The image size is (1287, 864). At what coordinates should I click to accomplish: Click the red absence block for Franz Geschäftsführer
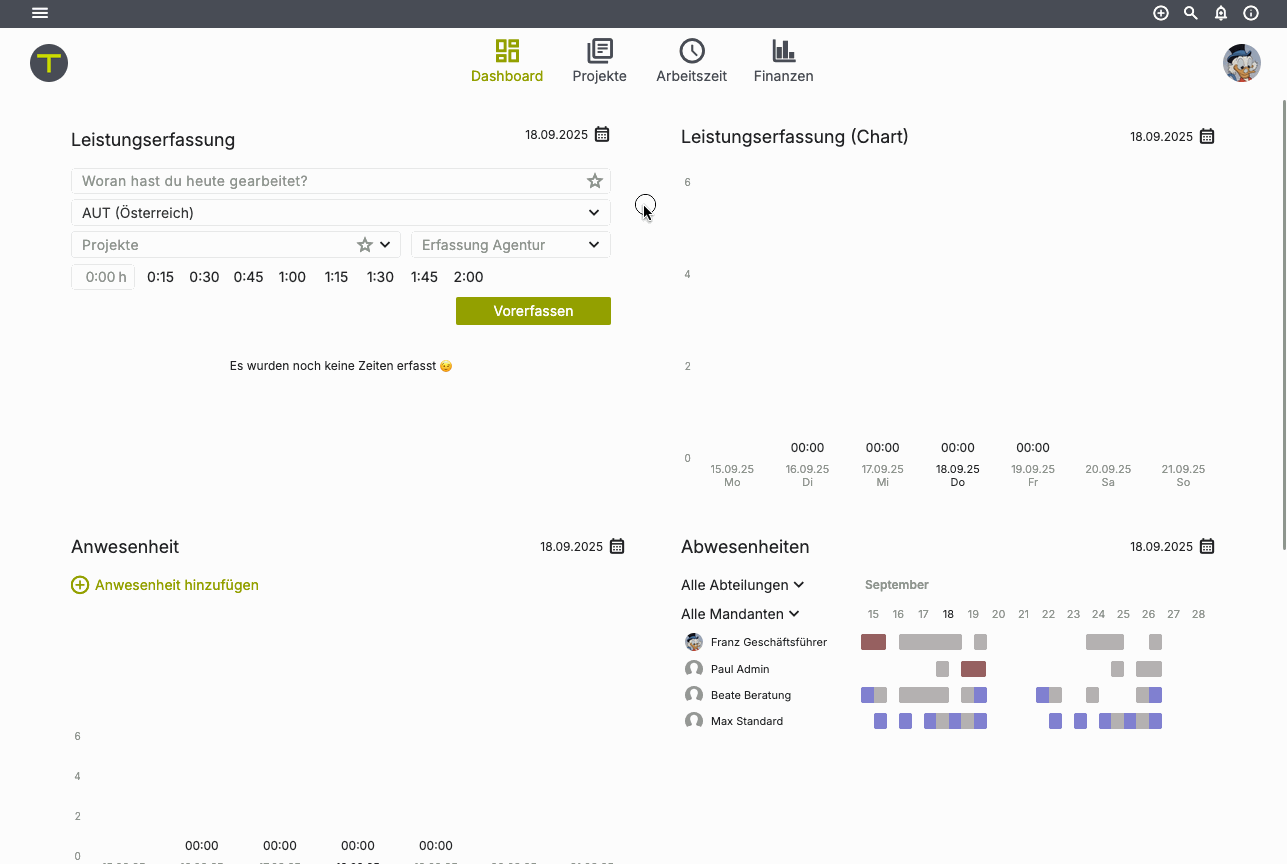coord(873,642)
